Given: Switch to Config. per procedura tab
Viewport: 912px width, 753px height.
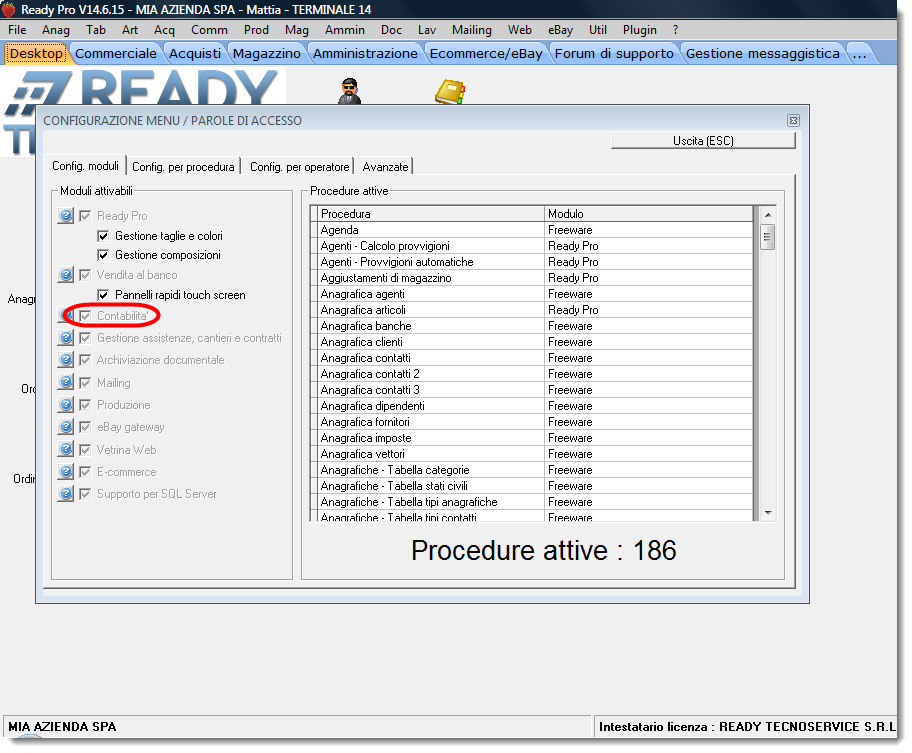Looking at the screenshot, I should pyautogui.click(x=183, y=167).
